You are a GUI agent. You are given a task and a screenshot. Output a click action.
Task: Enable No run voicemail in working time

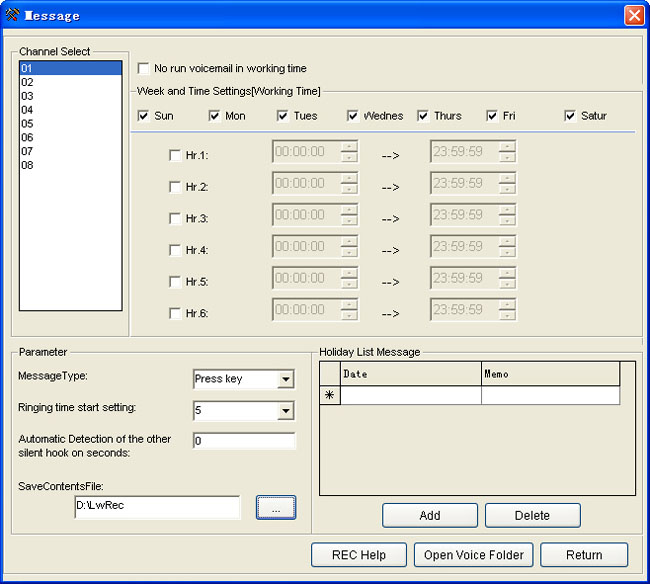pos(145,69)
